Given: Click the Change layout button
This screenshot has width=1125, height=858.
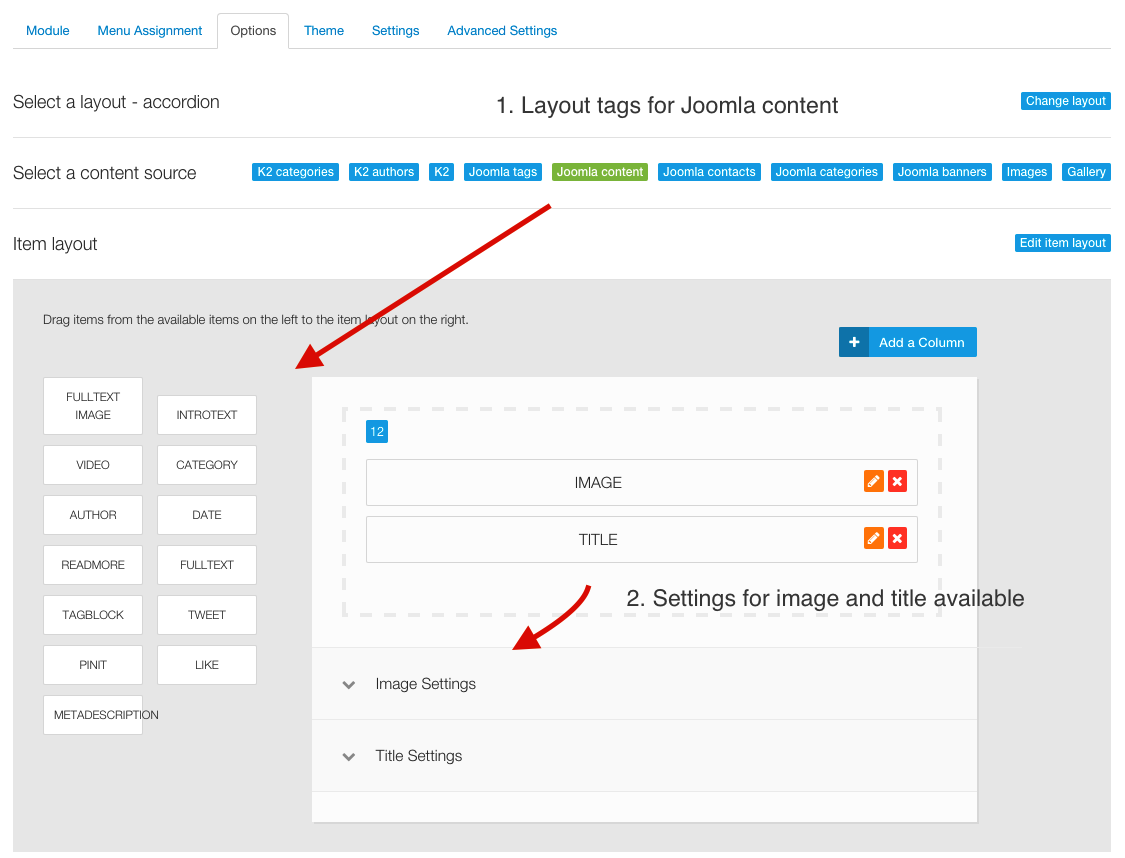Looking at the screenshot, I should [1065, 101].
